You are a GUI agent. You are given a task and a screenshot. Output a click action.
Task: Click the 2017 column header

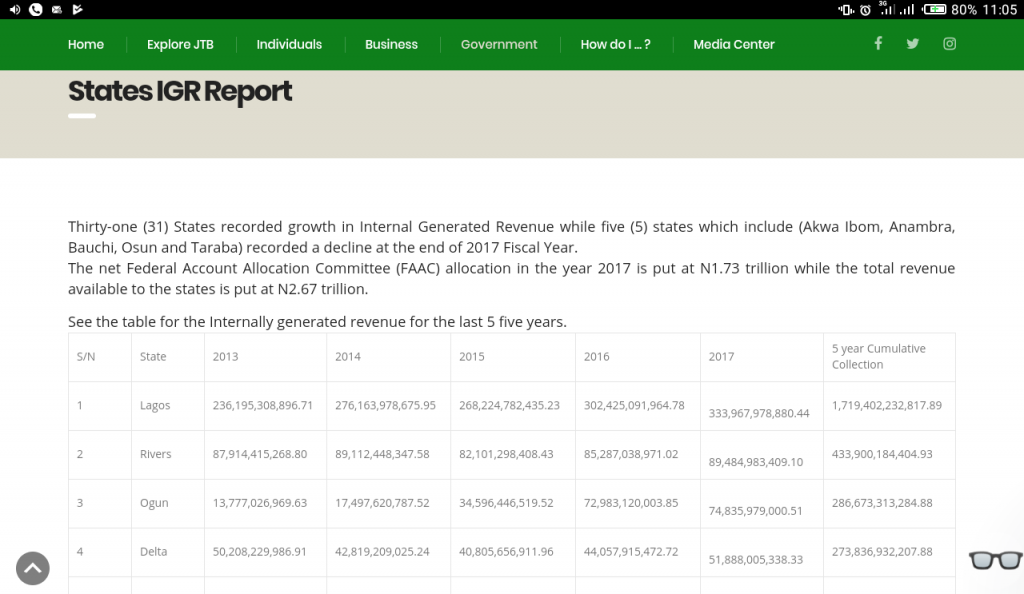point(721,356)
